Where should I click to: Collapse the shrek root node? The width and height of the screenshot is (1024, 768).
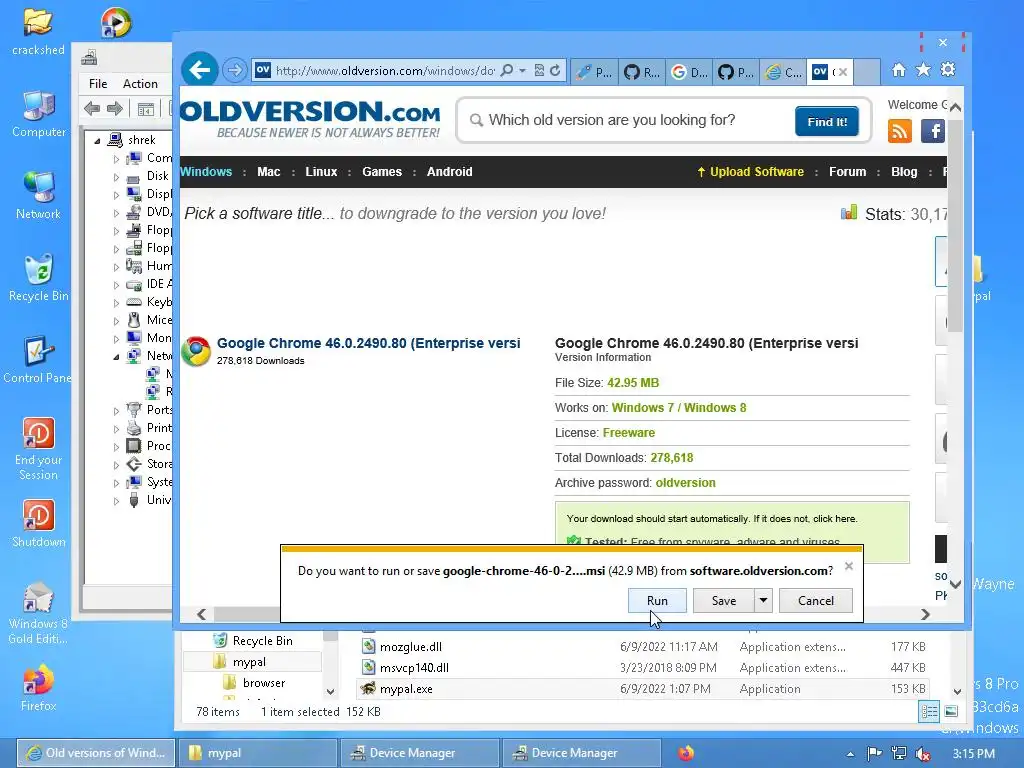click(x=97, y=140)
